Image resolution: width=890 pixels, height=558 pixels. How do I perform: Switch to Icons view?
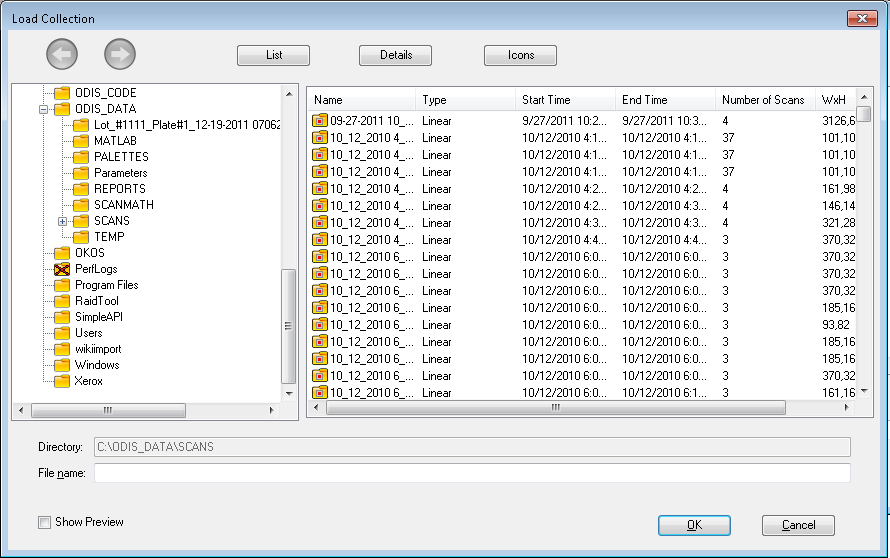click(x=520, y=56)
